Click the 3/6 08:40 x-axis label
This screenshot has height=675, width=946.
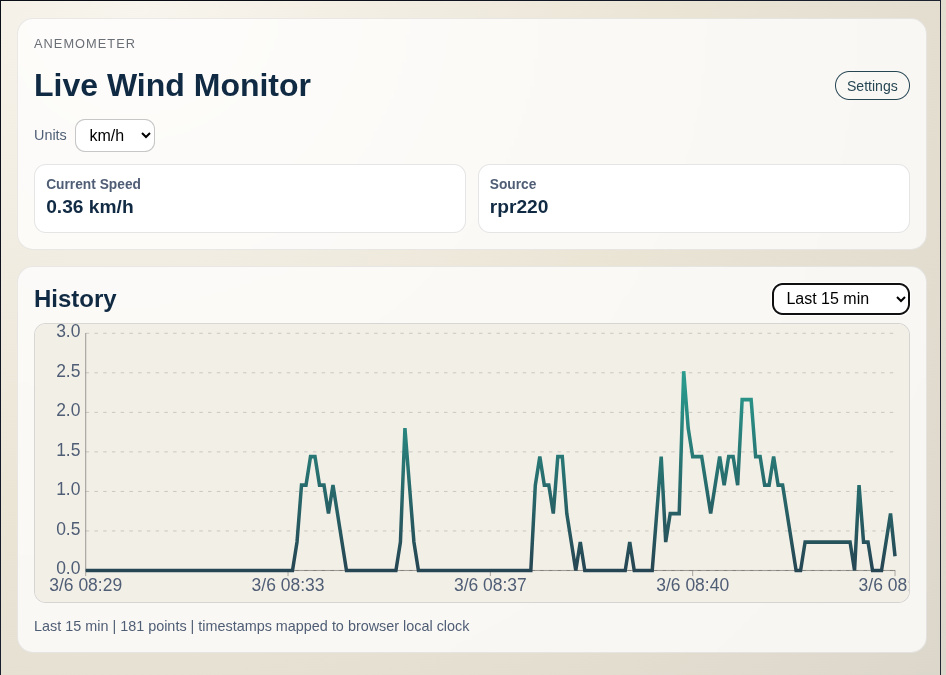click(x=692, y=585)
